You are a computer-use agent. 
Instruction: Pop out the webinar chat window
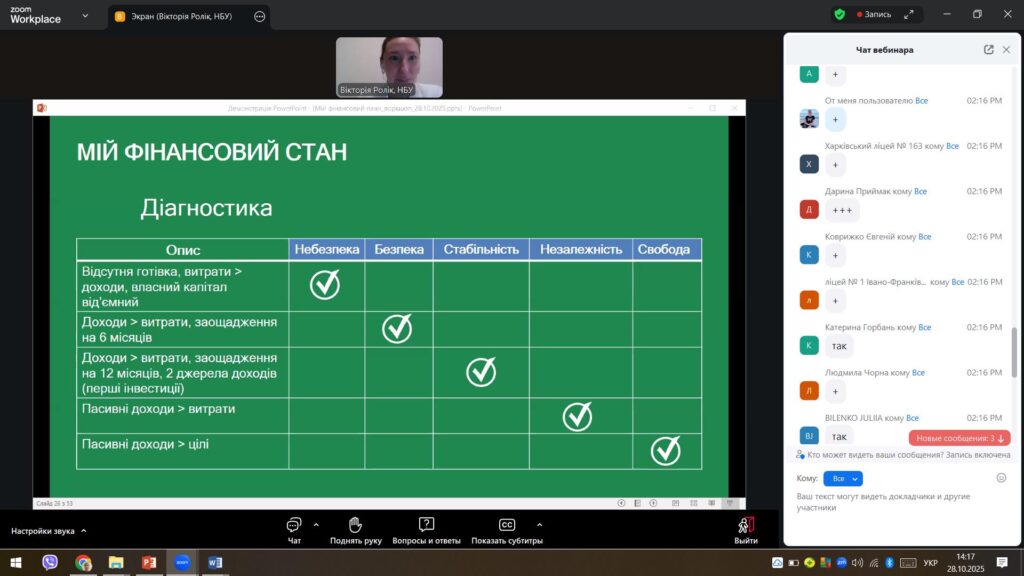[988, 50]
